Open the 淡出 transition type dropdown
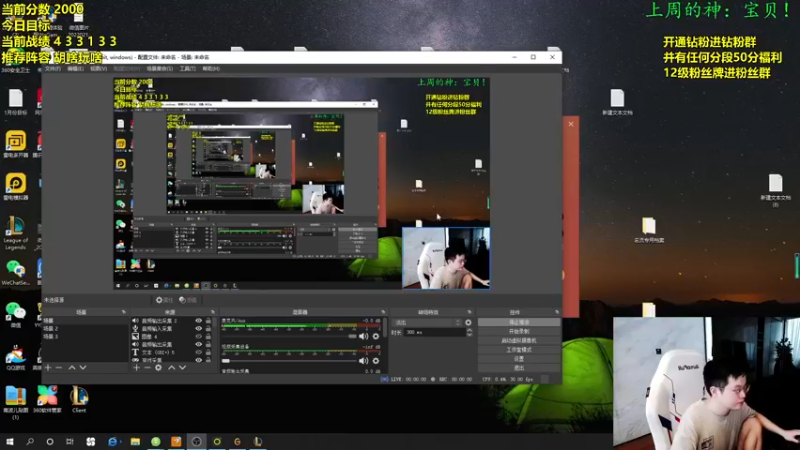Viewport: 800px width, 450px height. (427, 322)
